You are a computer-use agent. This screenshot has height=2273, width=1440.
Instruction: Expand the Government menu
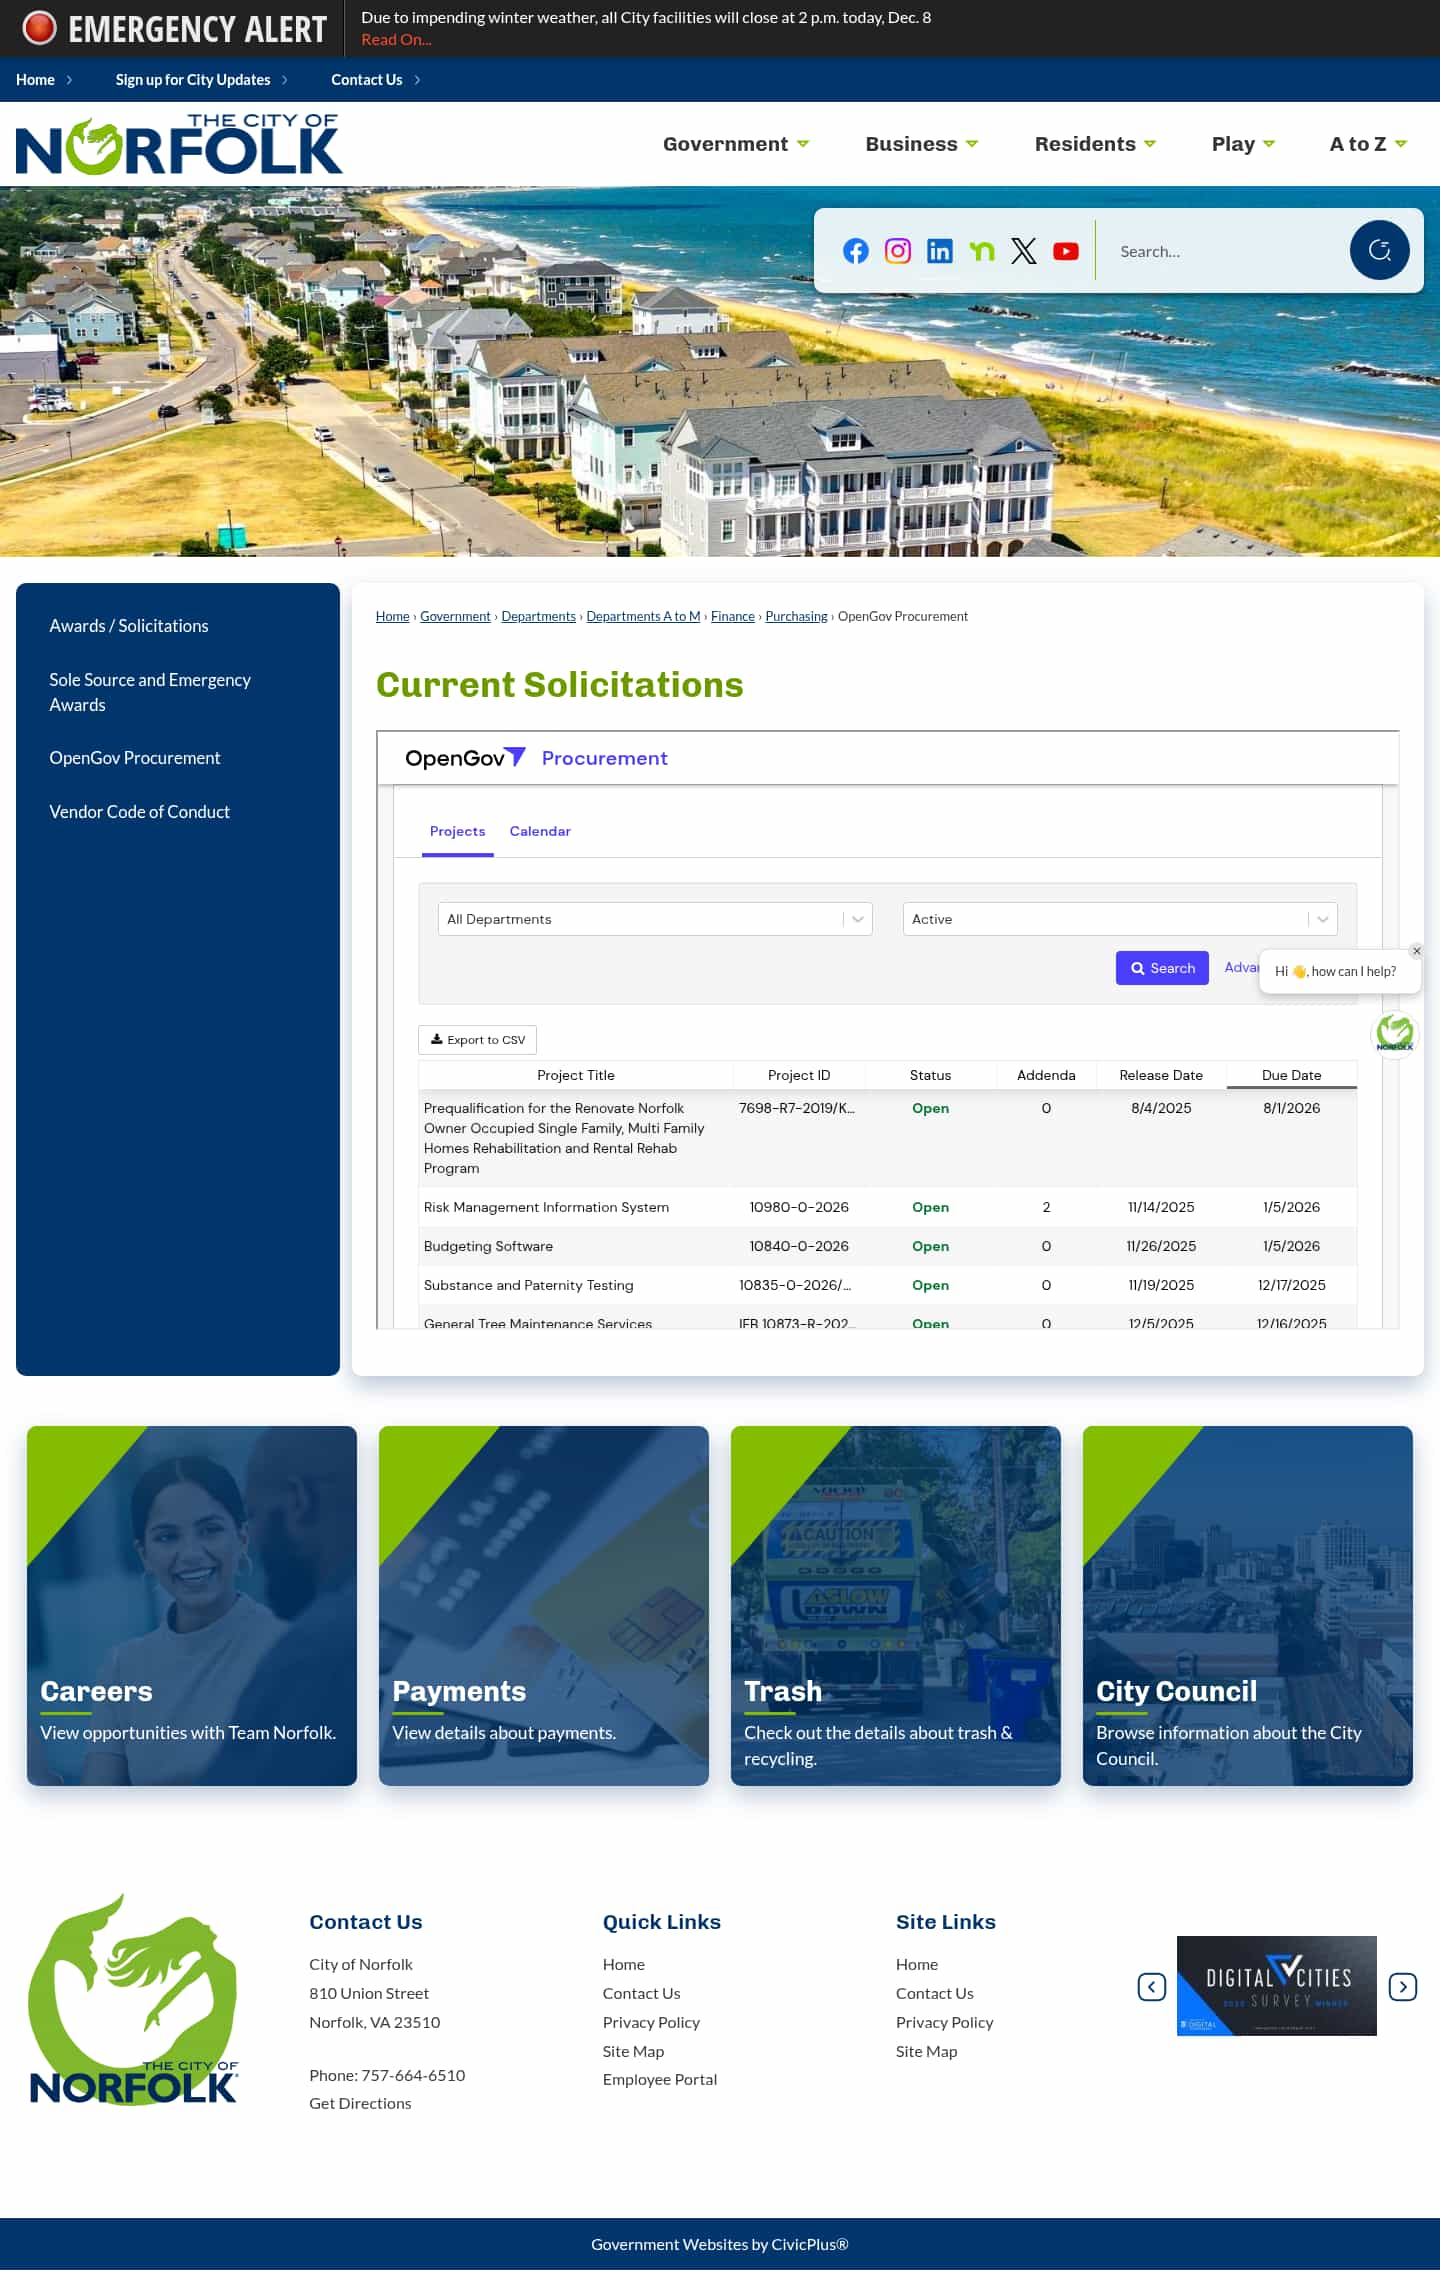click(x=735, y=144)
